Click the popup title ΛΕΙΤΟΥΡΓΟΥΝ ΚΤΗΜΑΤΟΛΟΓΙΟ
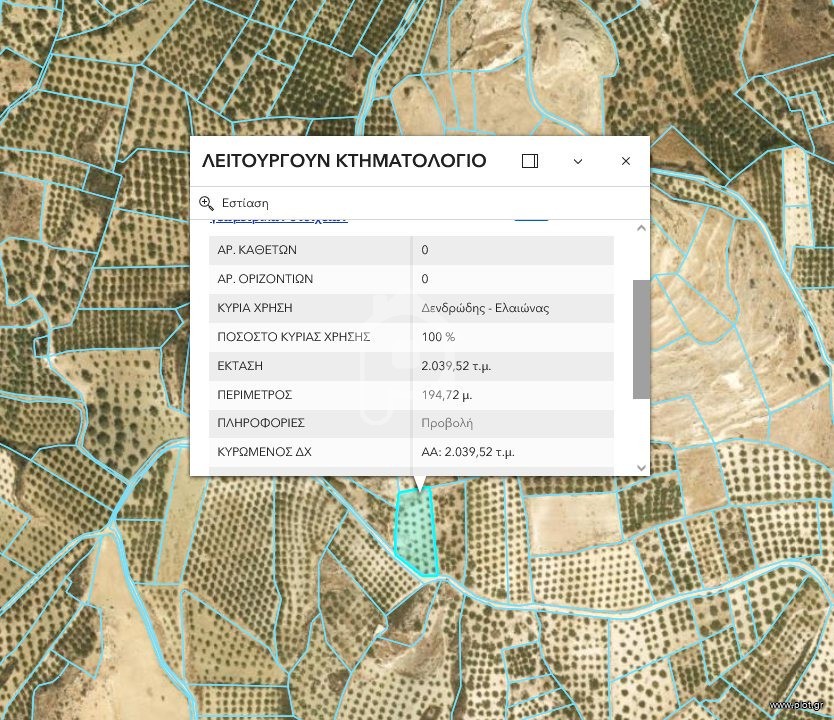 tap(344, 161)
